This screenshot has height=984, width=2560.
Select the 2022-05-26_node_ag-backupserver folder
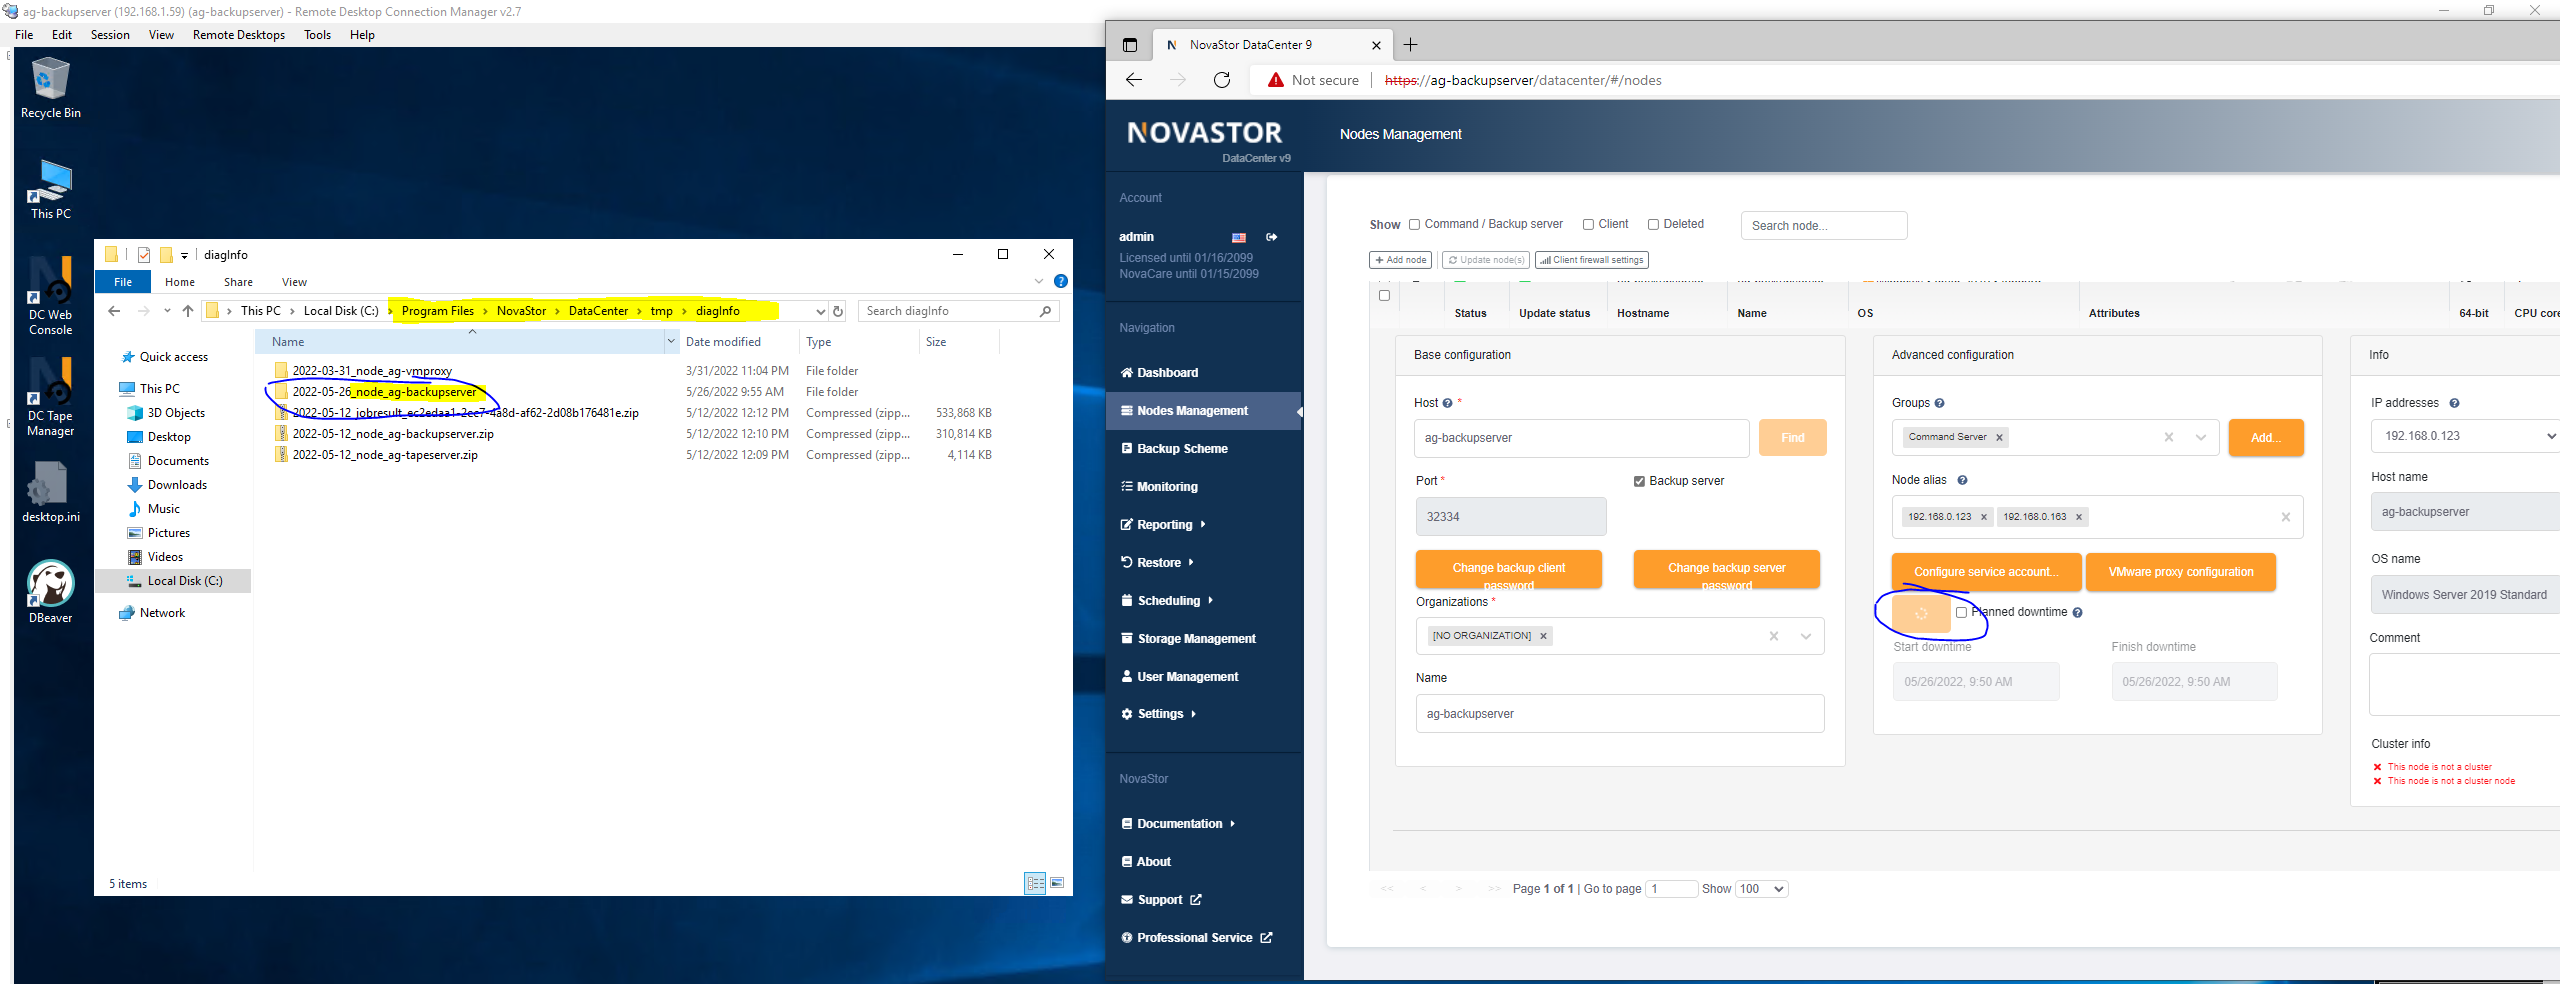(x=384, y=392)
